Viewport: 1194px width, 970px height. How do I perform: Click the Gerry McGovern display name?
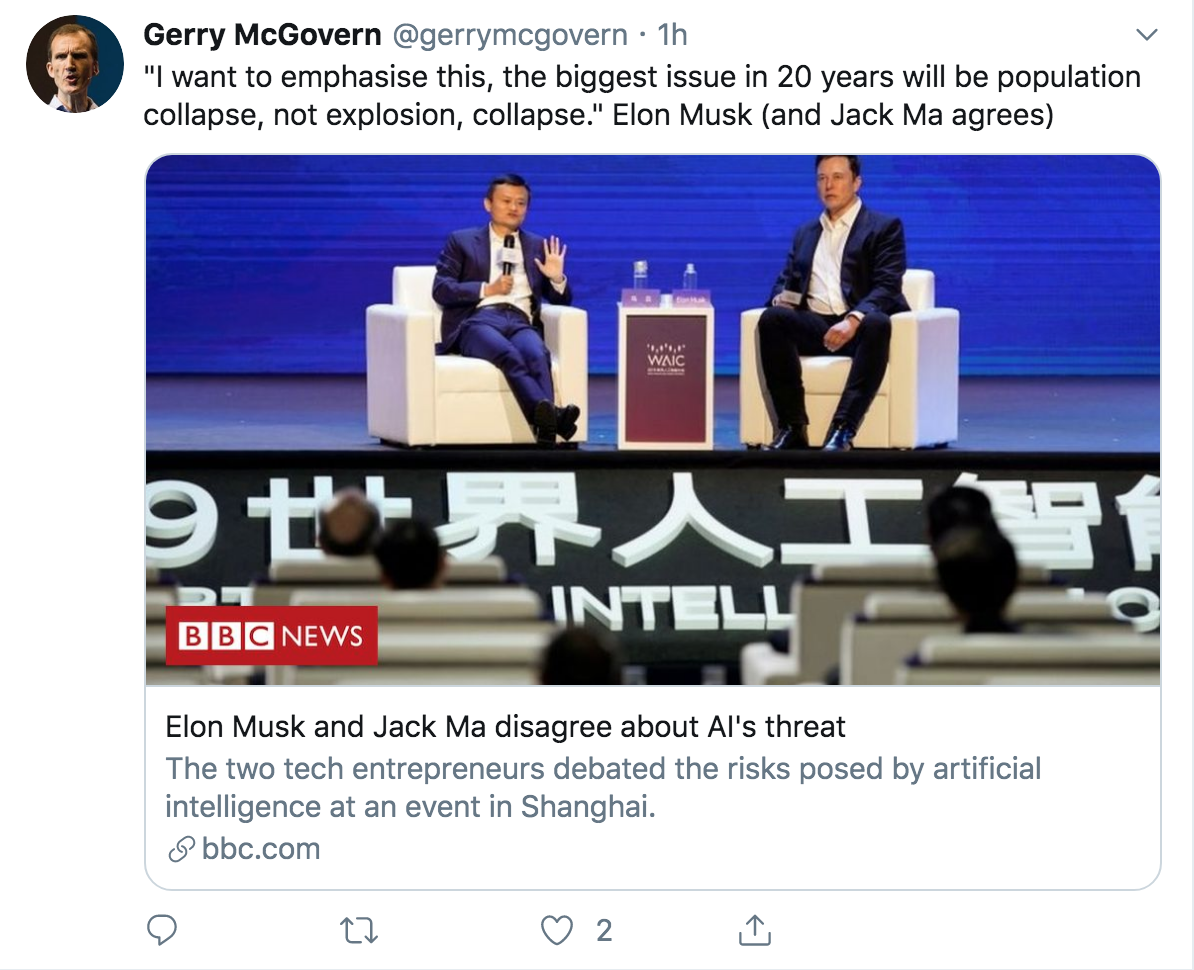tap(262, 36)
